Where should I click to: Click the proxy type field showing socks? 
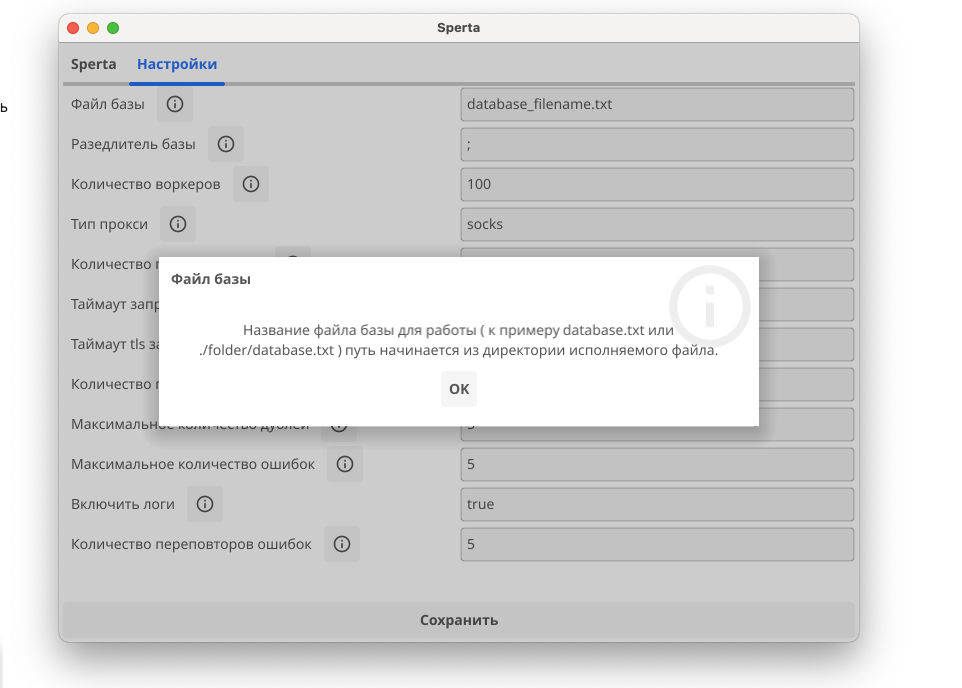pos(657,224)
